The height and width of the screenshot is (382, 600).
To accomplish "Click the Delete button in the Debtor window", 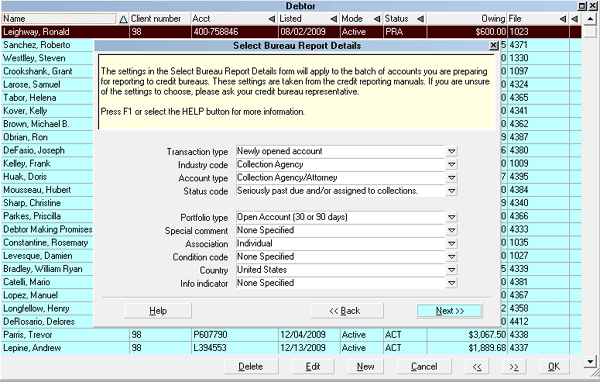I will tap(251, 366).
